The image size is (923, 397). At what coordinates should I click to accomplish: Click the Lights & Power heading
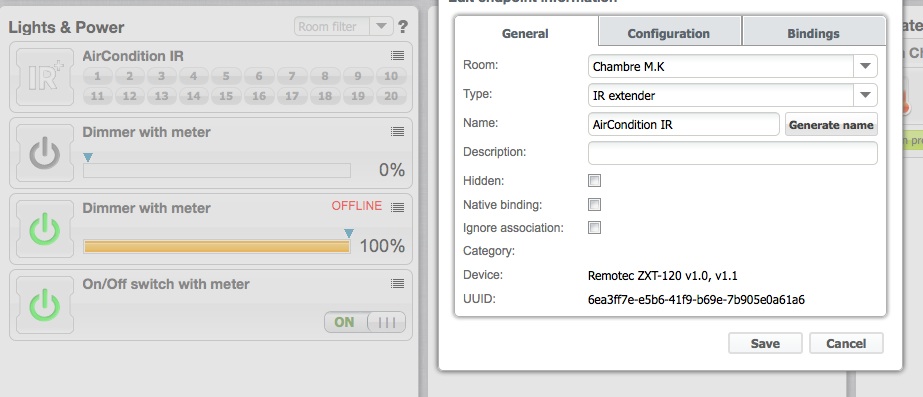click(67, 27)
